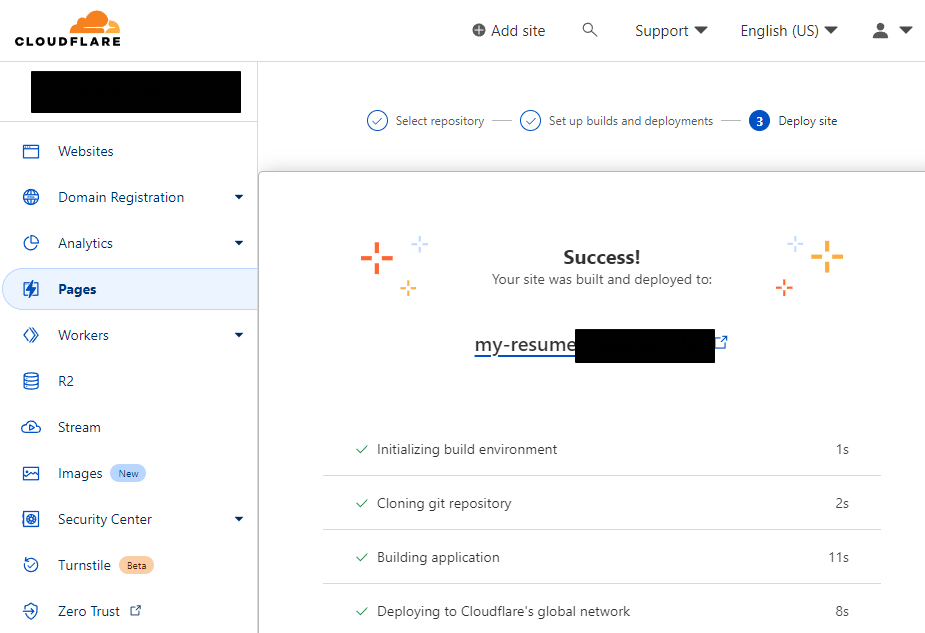Expand the Analytics submenu arrow
This screenshot has height=633, width=925.
tap(239, 244)
